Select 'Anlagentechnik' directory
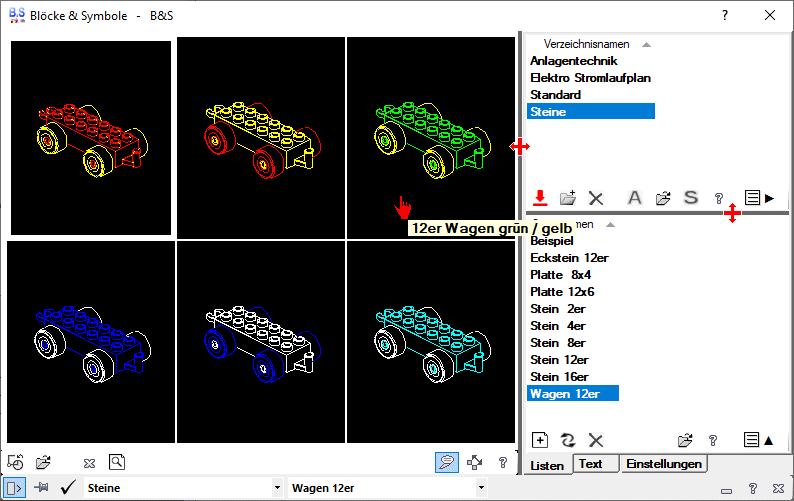The image size is (794, 501). pyautogui.click(x=574, y=61)
